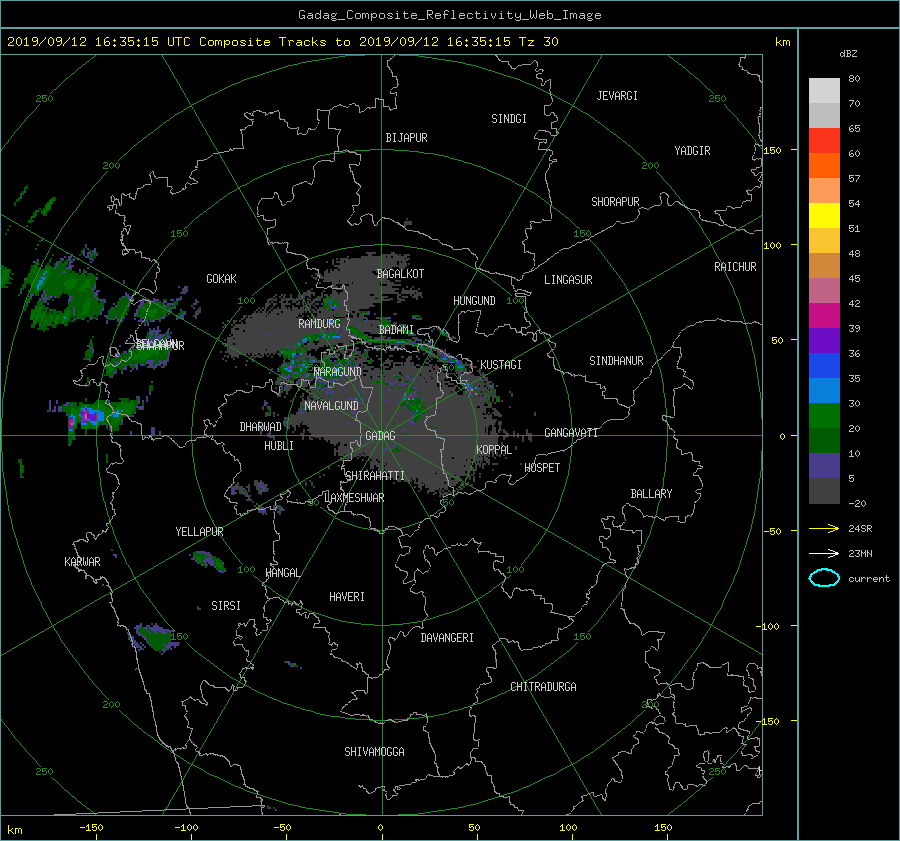Screen dimensions: 900x841
Task: Click the SINDGI city label
Action: pos(509,119)
